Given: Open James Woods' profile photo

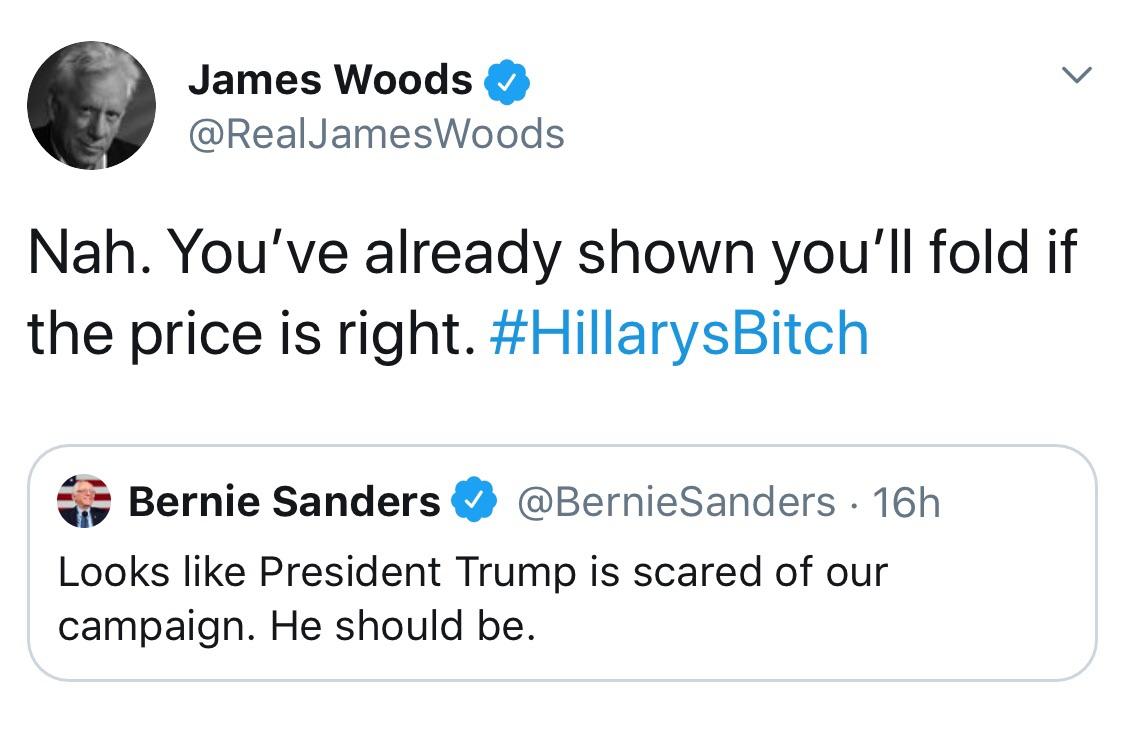Looking at the screenshot, I should click(91, 105).
